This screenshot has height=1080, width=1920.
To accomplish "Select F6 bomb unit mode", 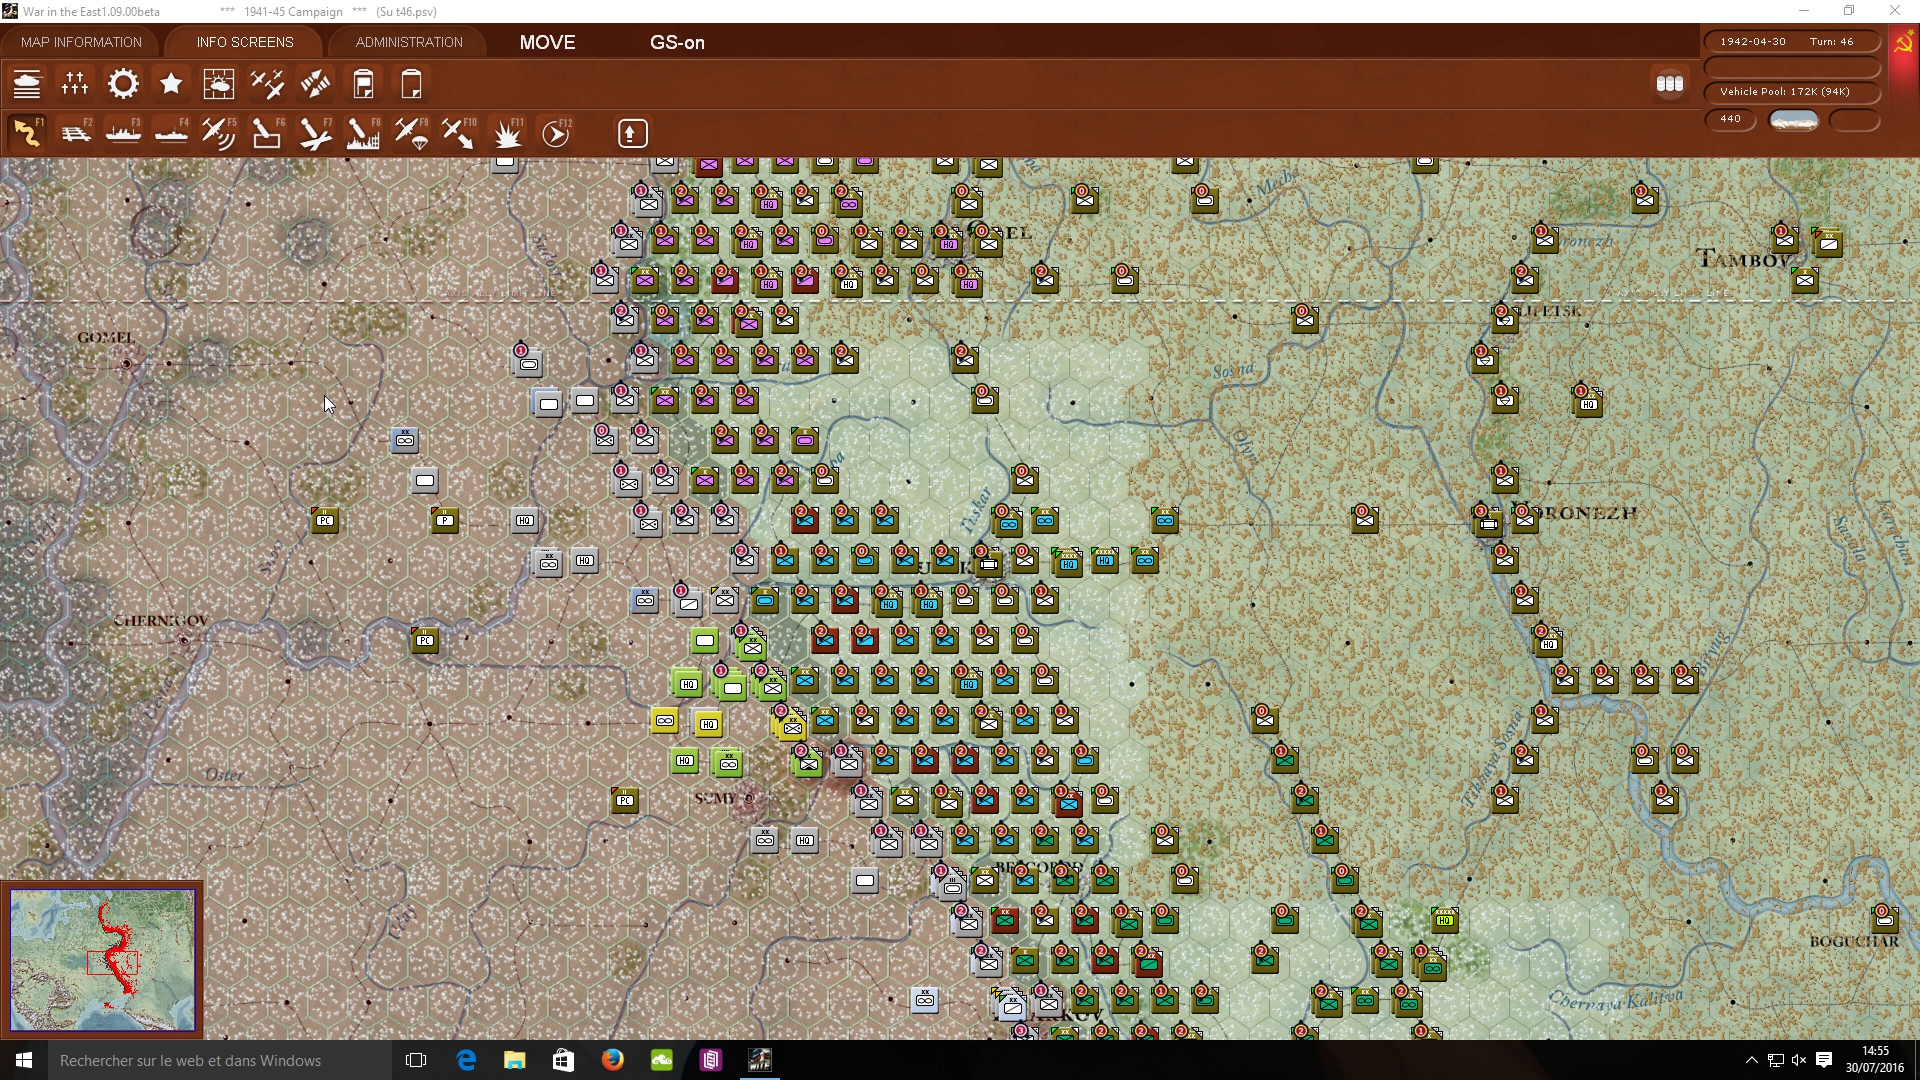I will (x=267, y=133).
